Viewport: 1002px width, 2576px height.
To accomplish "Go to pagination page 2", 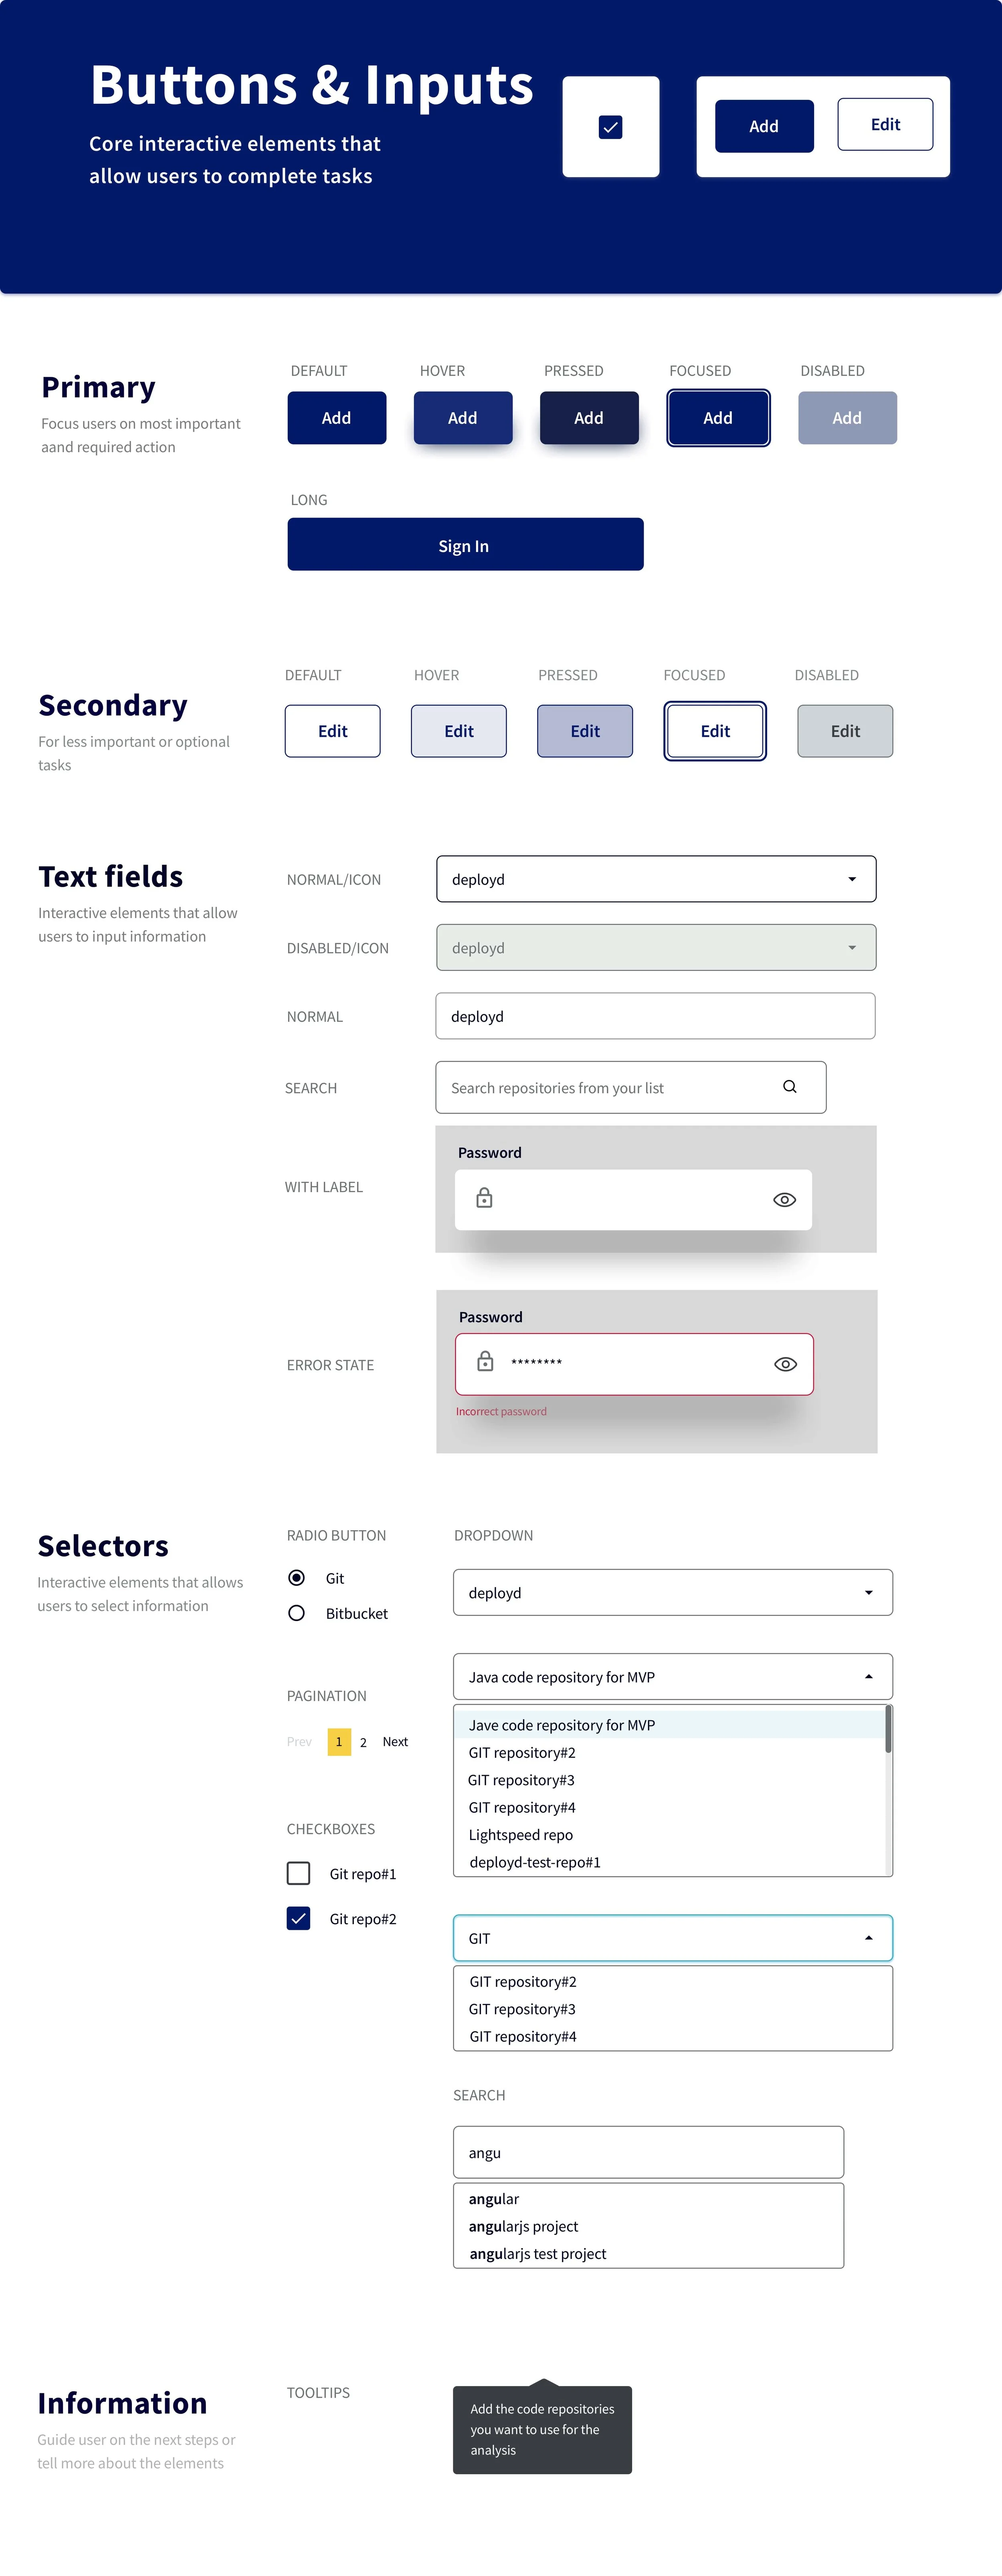I will coord(363,1743).
